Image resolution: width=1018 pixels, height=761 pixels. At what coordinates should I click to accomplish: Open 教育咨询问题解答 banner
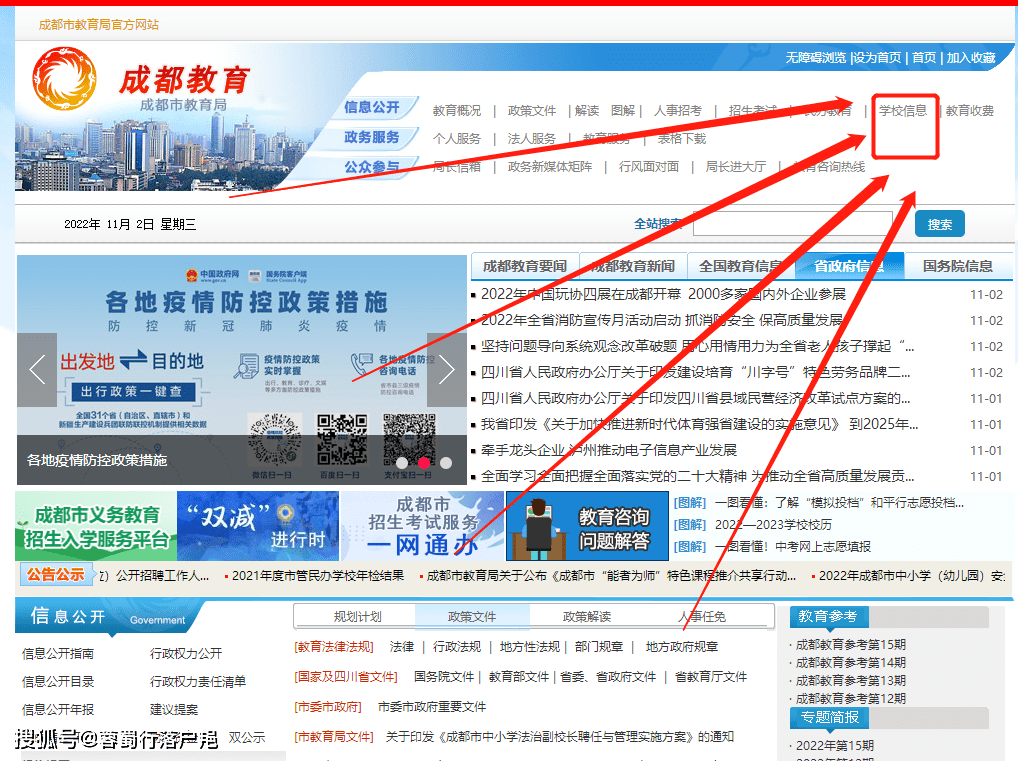pyautogui.click(x=588, y=526)
